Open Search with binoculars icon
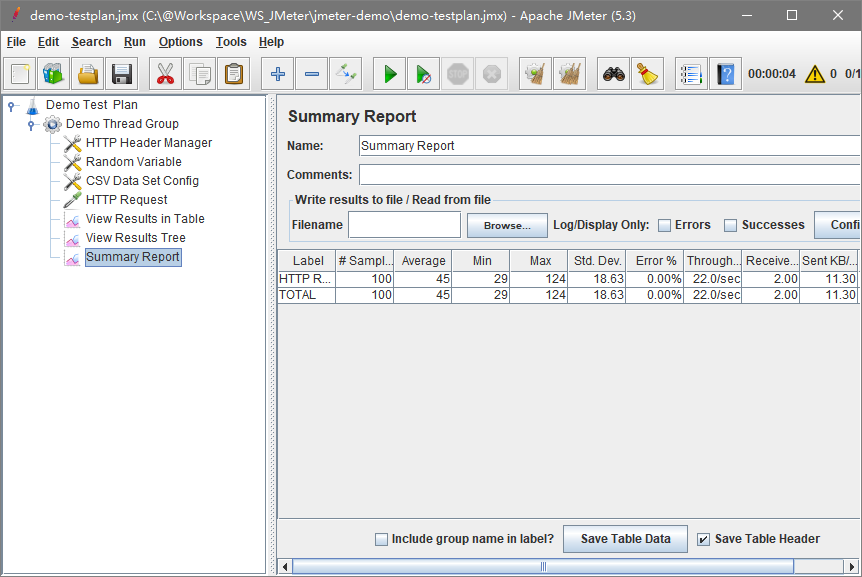Viewport: 862px width, 577px height. coord(614,74)
